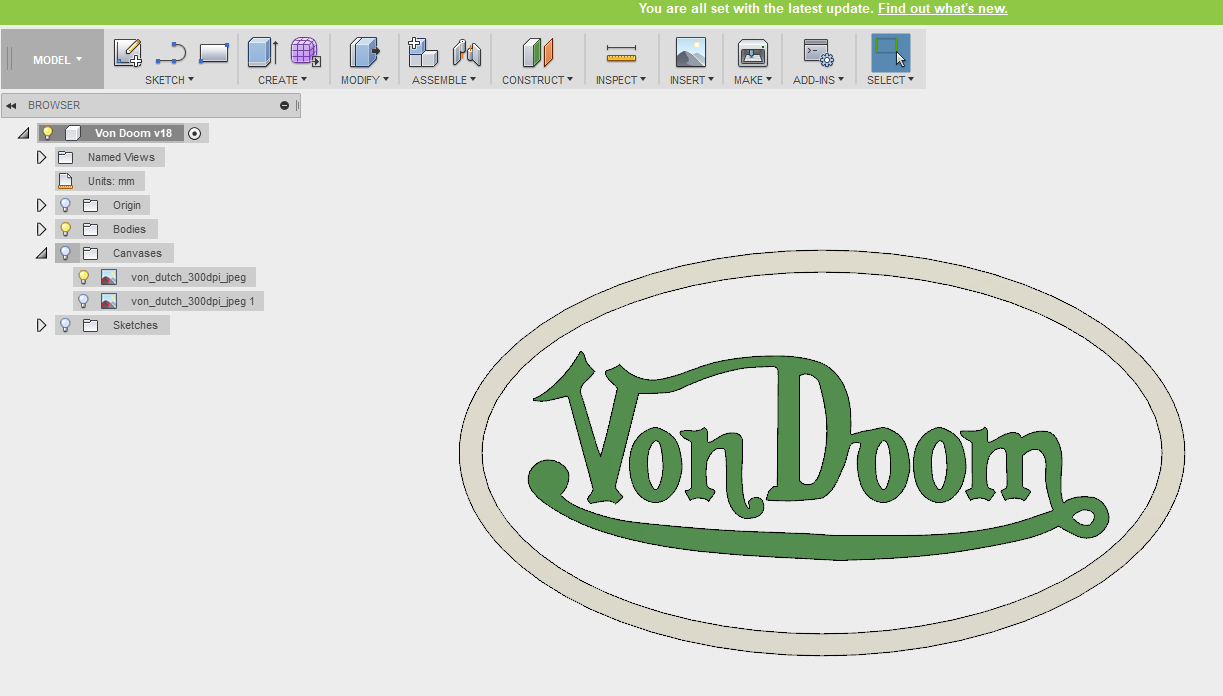Click the Units: mm document icon
Image resolution: width=1223 pixels, height=696 pixels.
pos(66,181)
